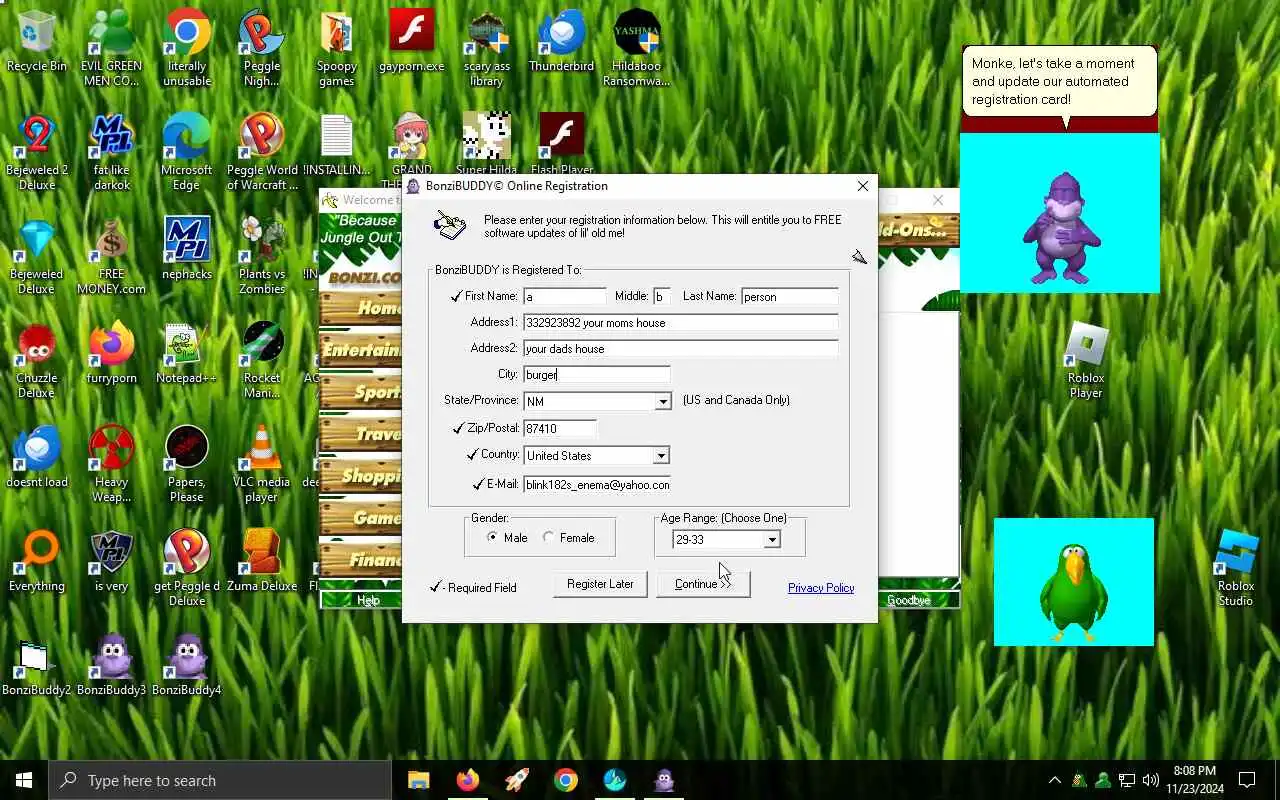Click the Address2 input field
1280x800 pixels.
click(681, 348)
